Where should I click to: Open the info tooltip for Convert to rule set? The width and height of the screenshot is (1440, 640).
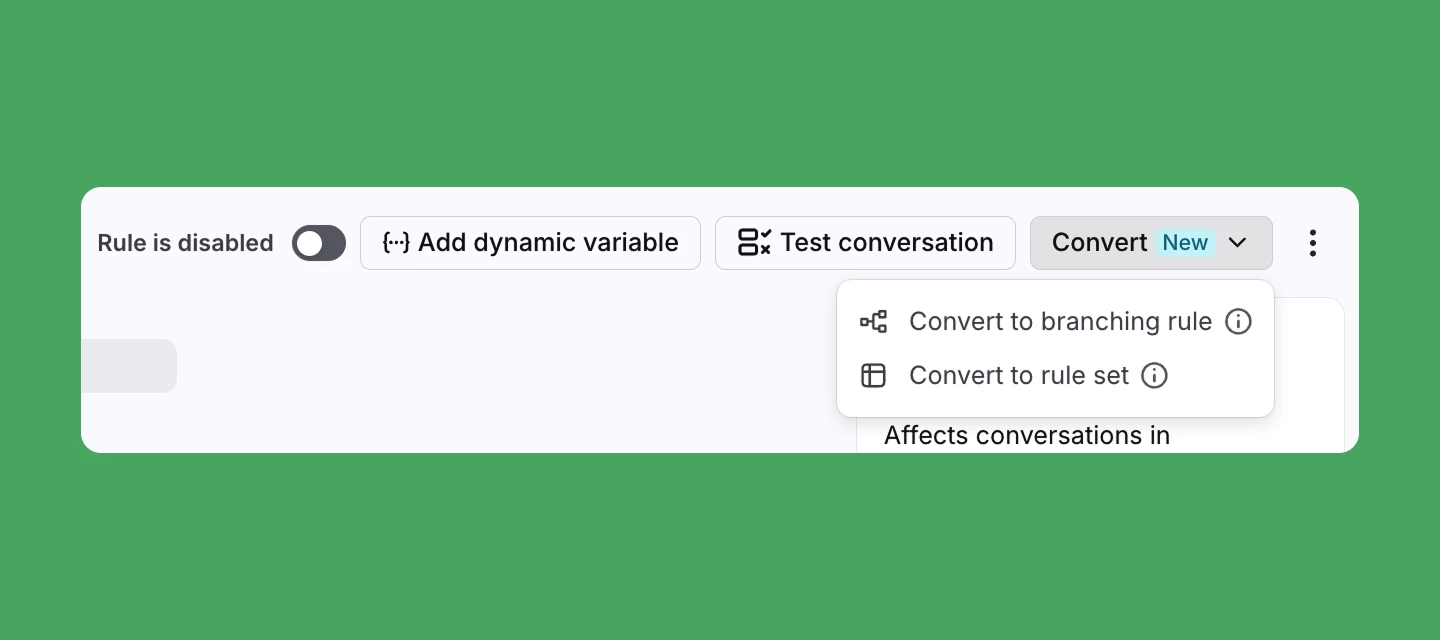click(1154, 375)
